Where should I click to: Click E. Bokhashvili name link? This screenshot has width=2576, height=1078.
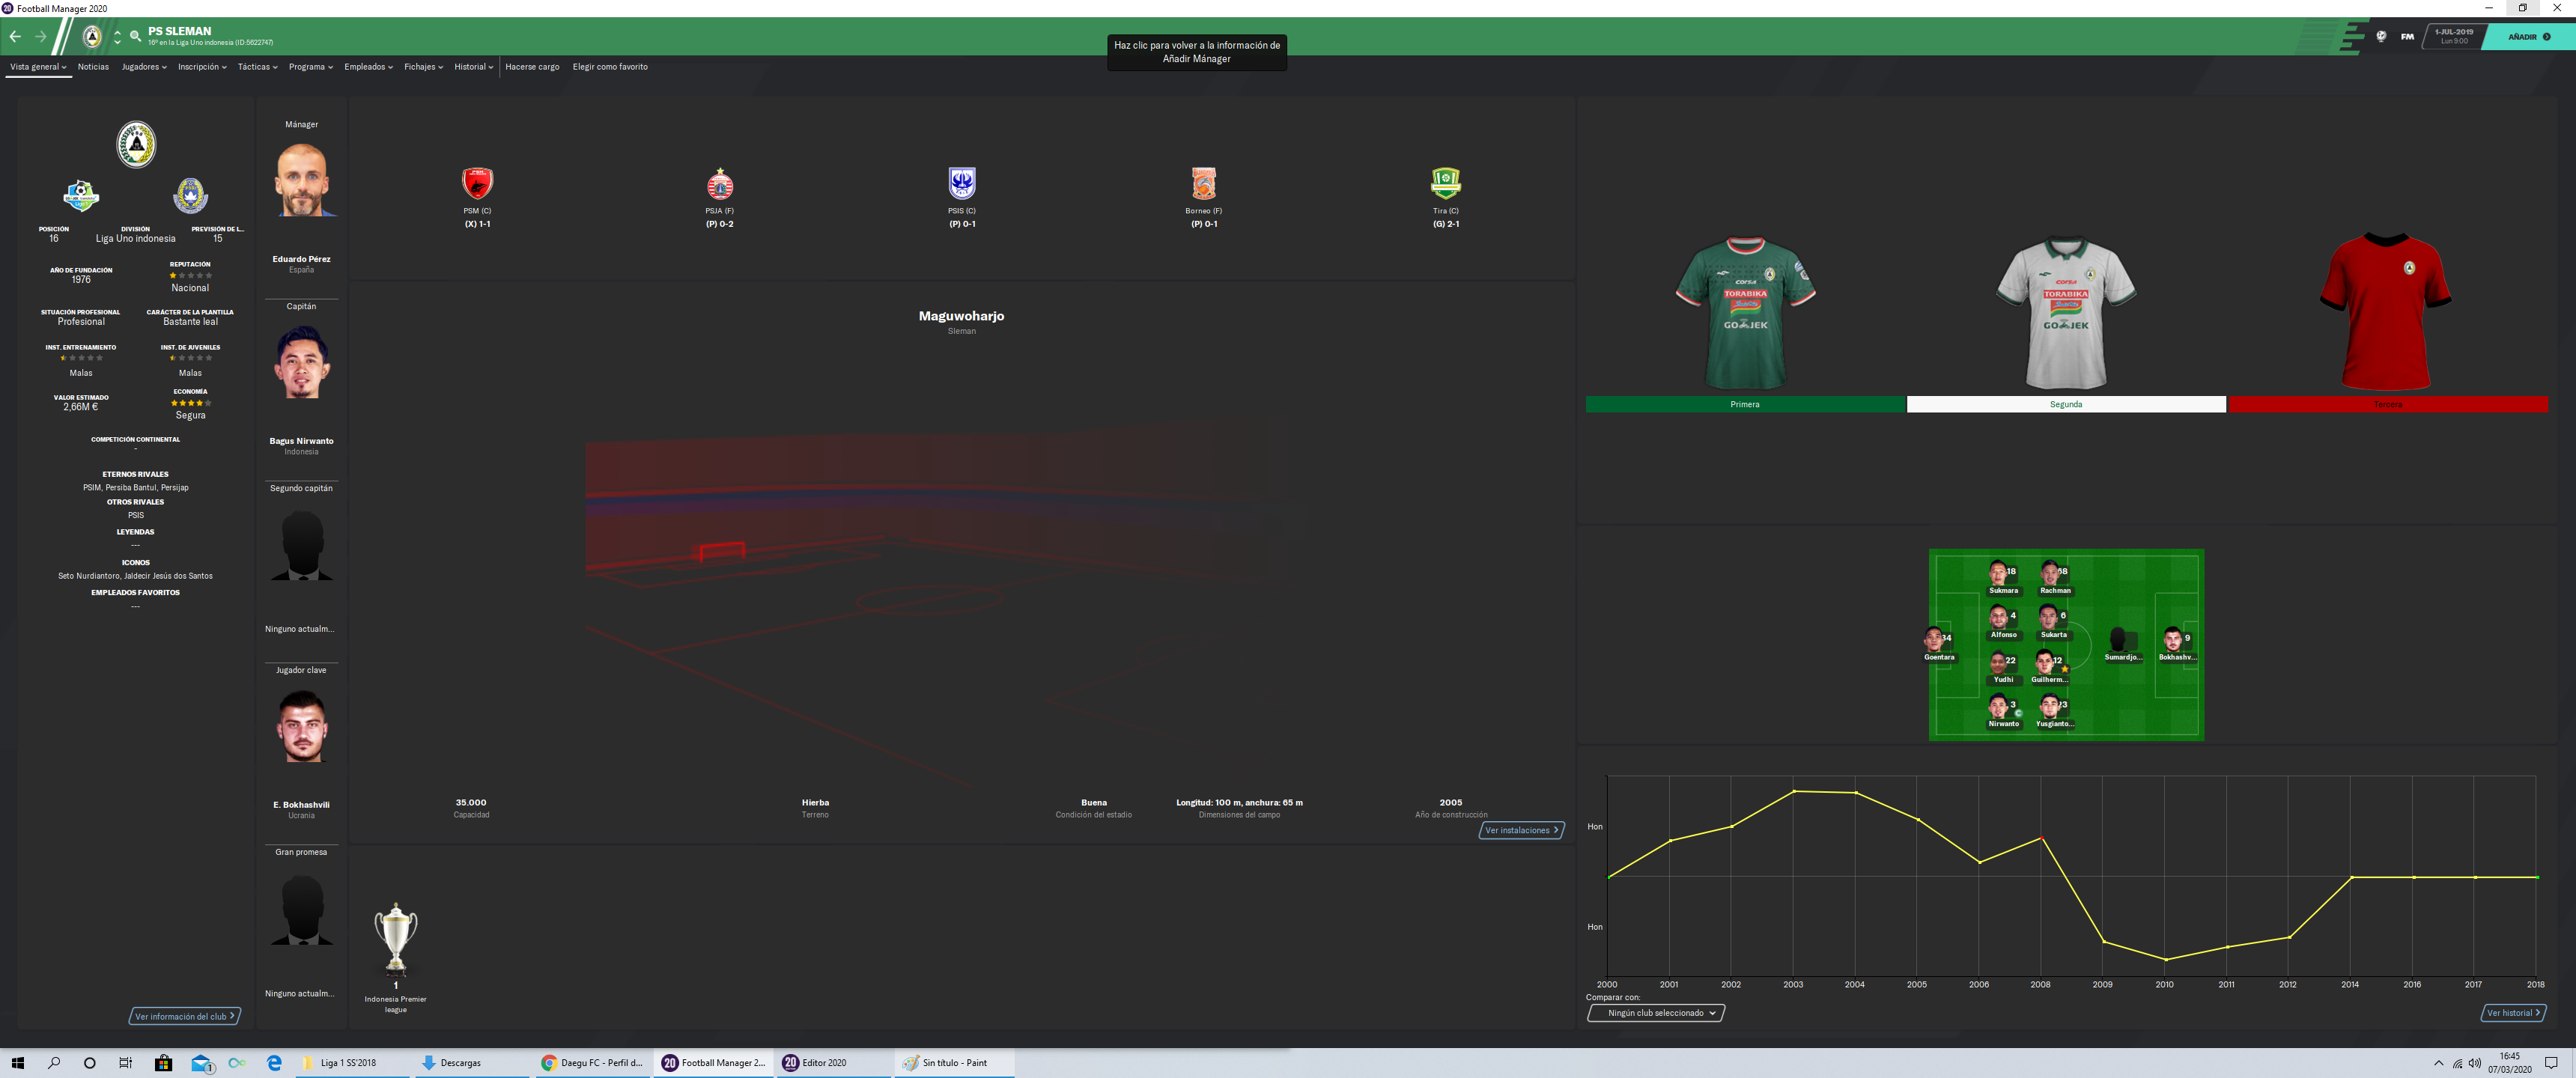coord(301,805)
